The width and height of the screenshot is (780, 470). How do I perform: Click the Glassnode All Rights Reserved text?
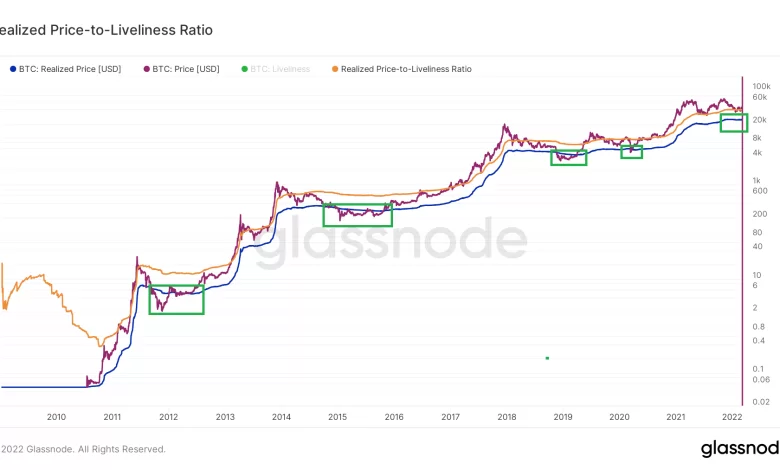83,449
